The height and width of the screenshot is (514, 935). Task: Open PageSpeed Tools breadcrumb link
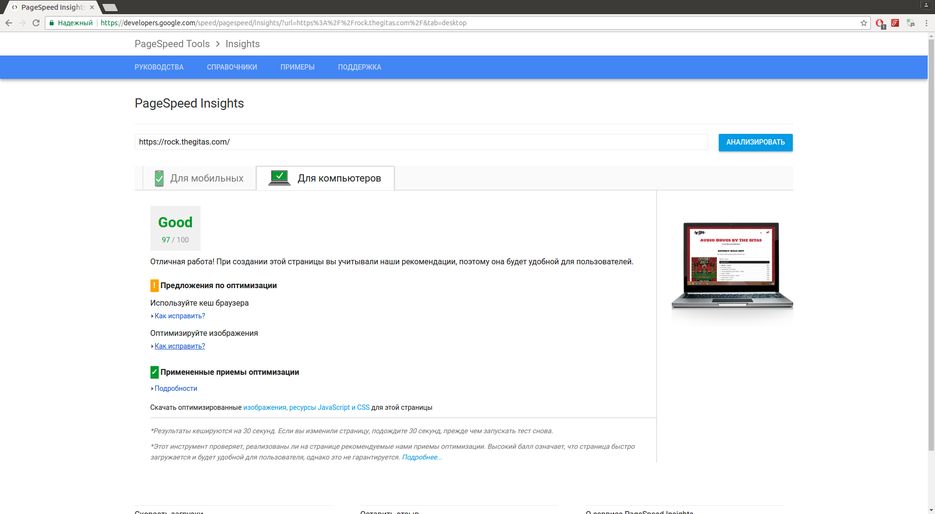tap(172, 44)
